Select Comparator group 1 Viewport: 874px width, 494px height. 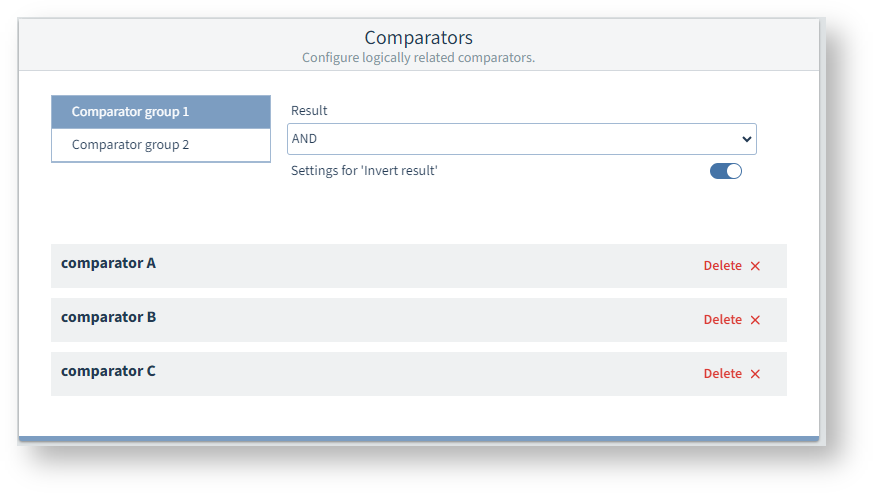(x=160, y=112)
